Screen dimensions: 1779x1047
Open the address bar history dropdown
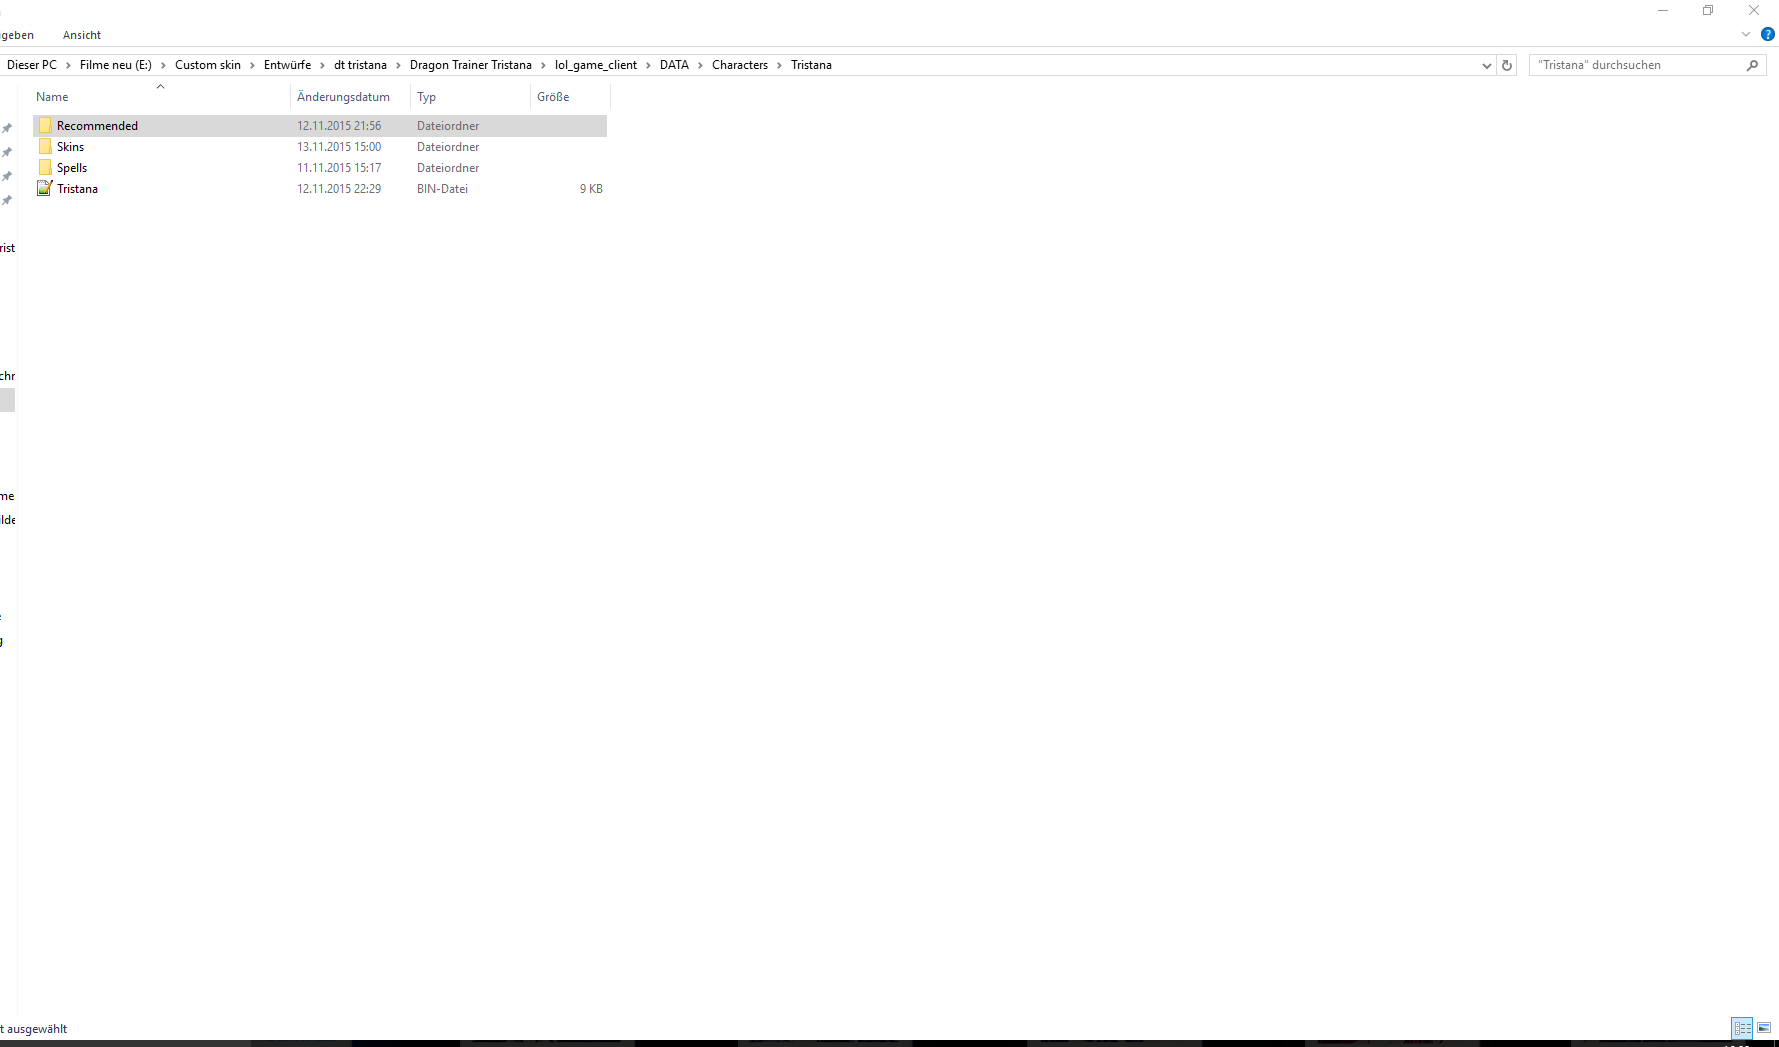point(1486,65)
